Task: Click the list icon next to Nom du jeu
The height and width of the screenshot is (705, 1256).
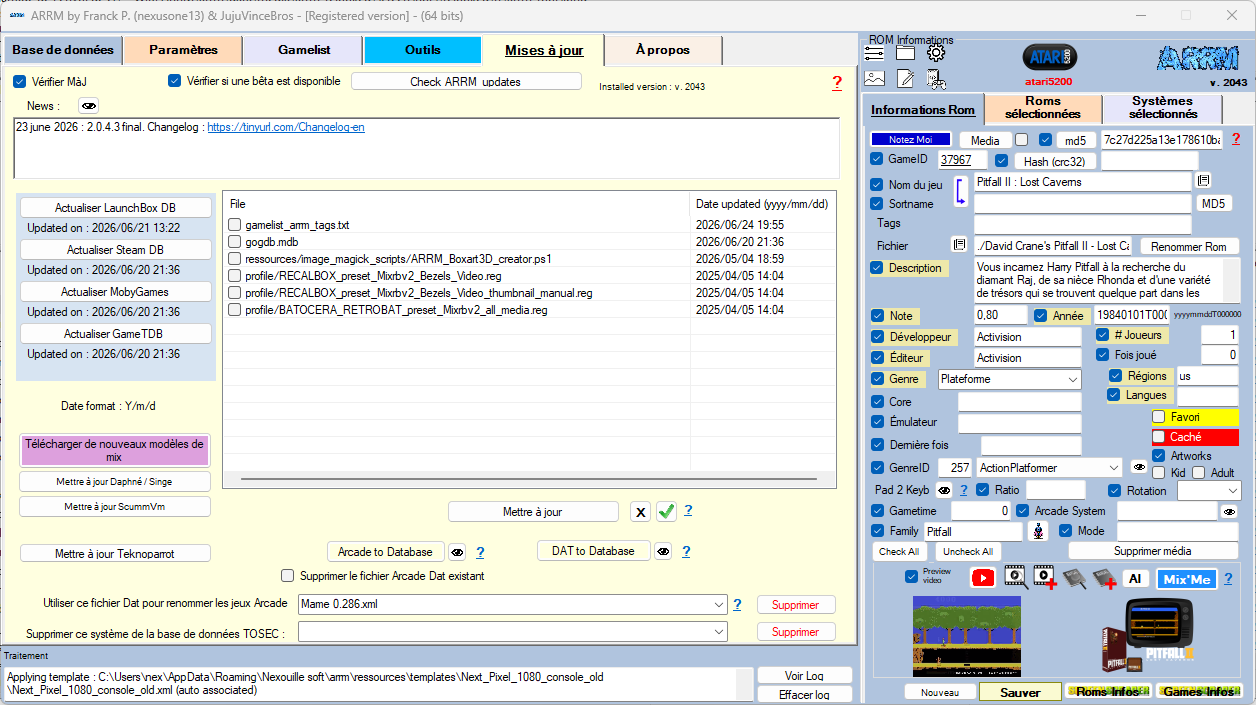Action: (x=1204, y=181)
